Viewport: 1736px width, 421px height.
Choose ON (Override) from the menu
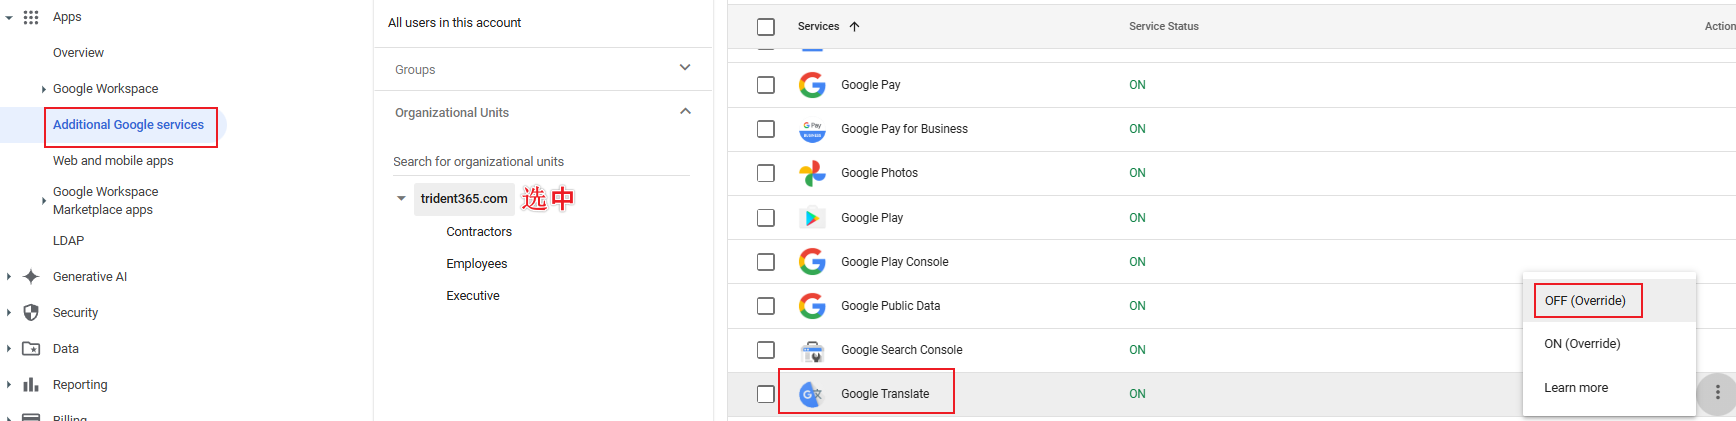pyautogui.click(x=1582, y=344)
